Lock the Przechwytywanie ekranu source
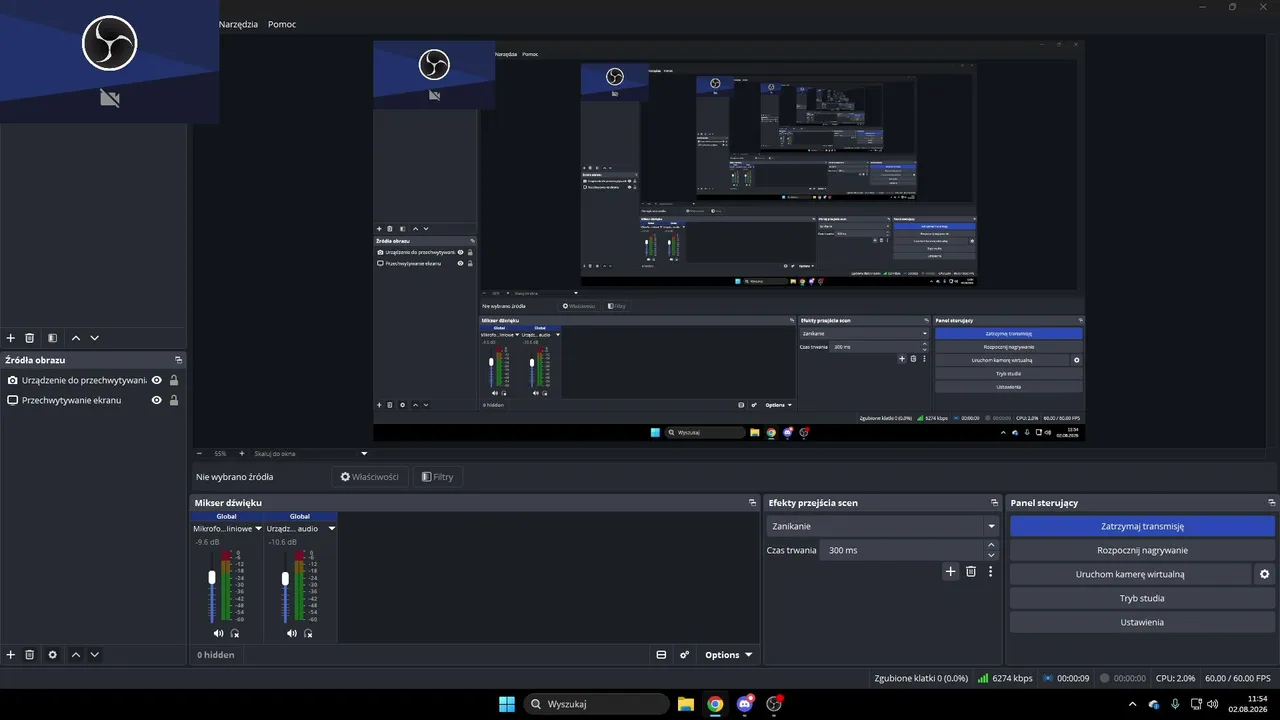This screenshot has width=1280, height=720. (x=174, y=400)
